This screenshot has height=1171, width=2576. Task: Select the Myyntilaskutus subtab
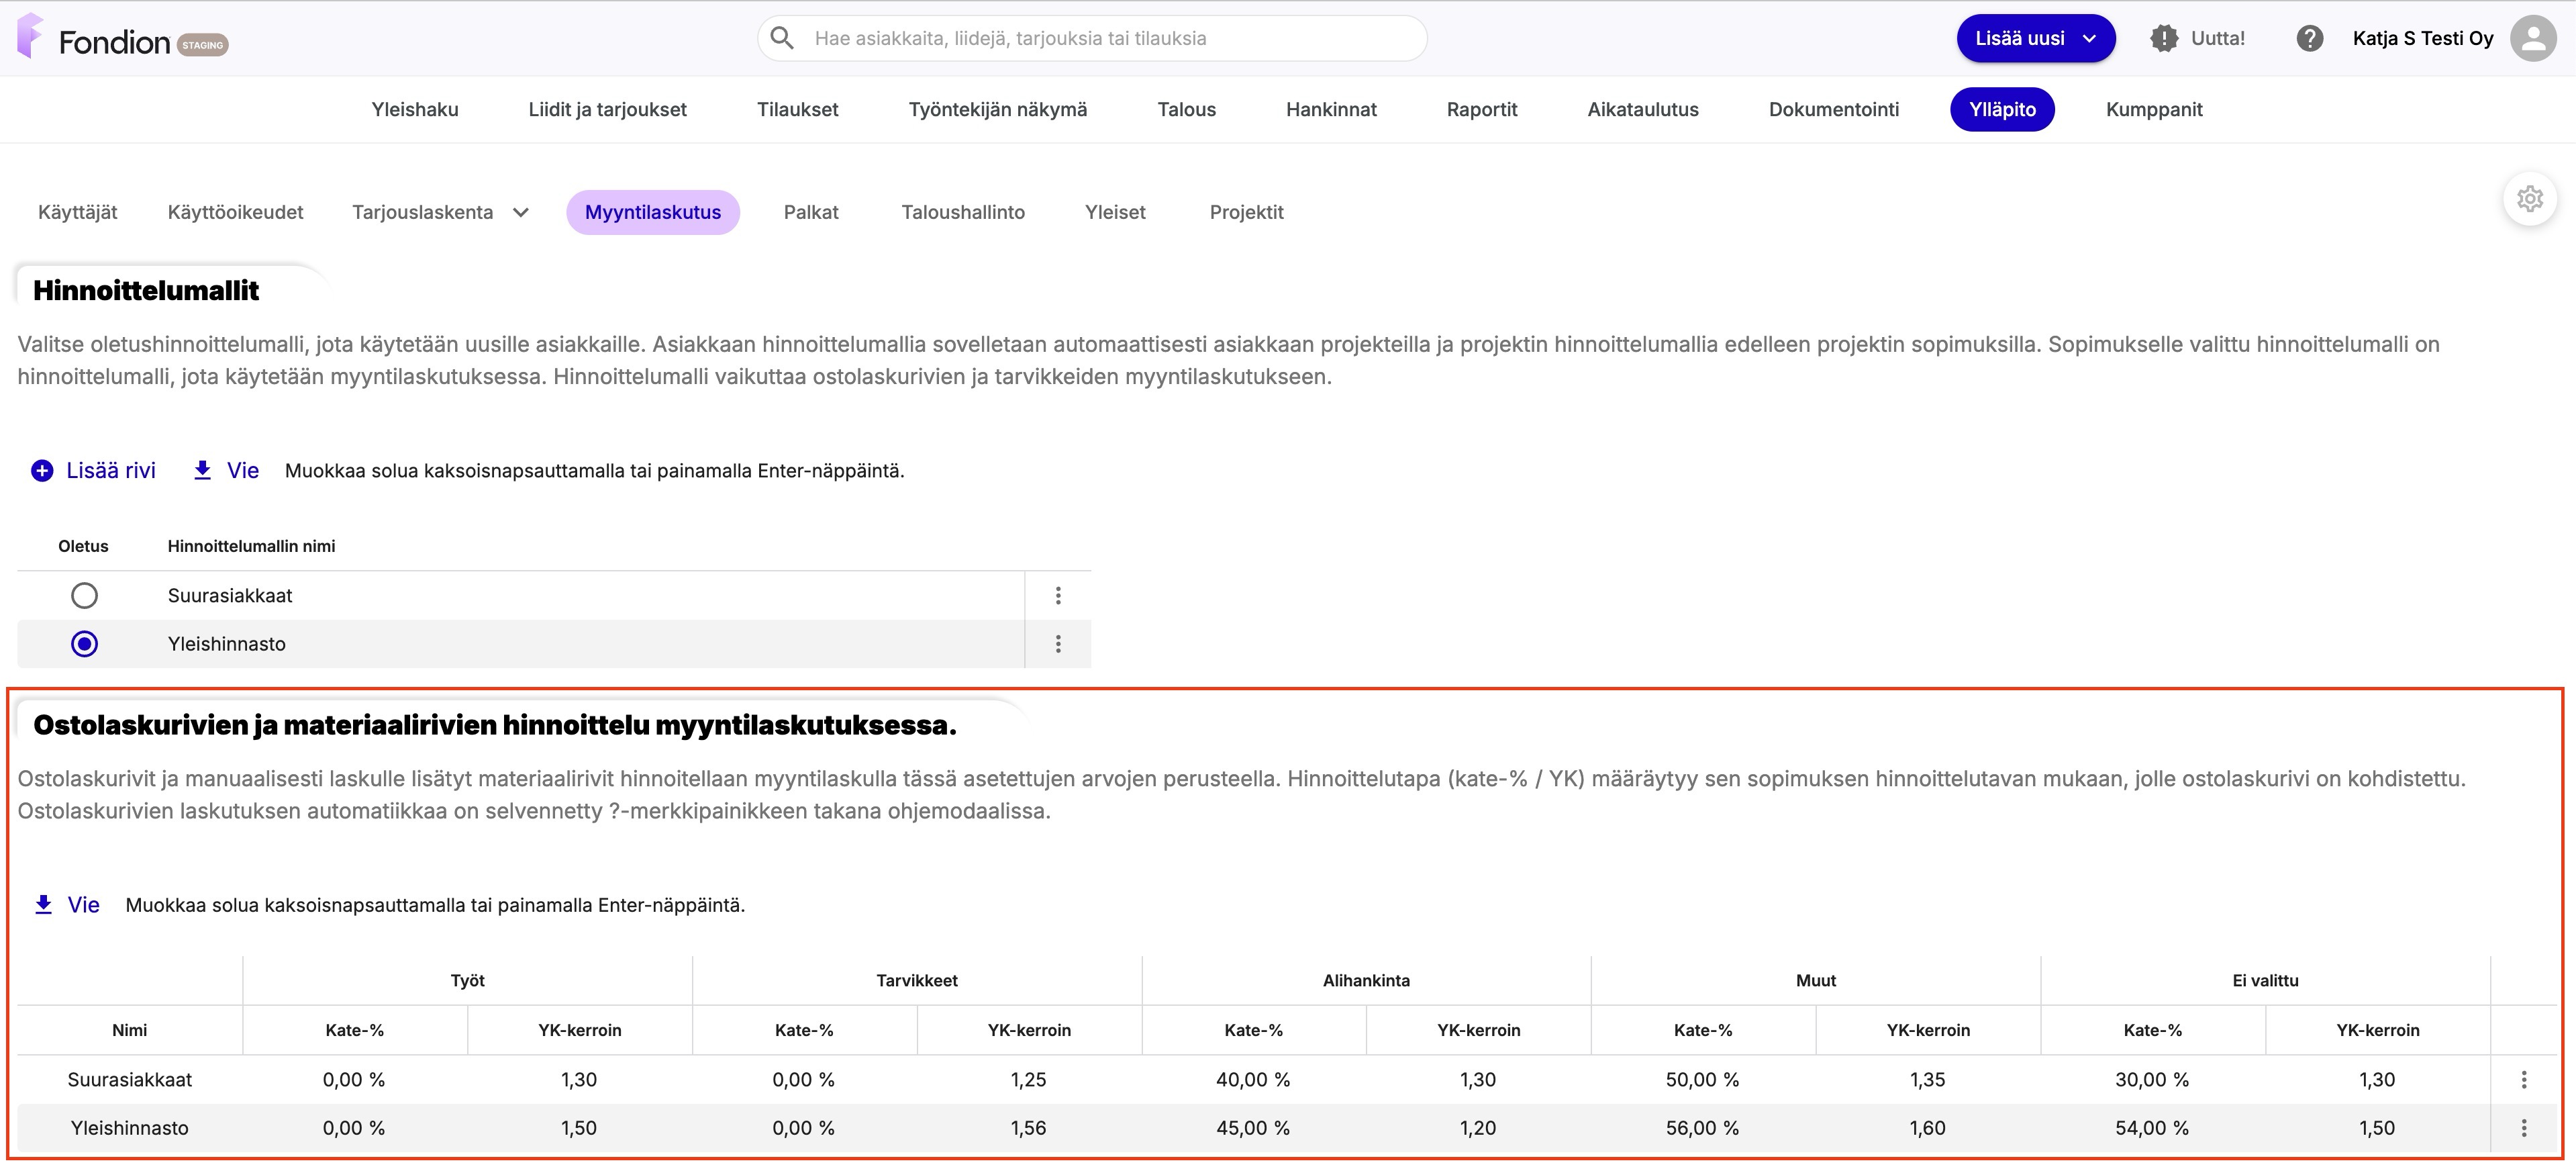tap(652, 212)
